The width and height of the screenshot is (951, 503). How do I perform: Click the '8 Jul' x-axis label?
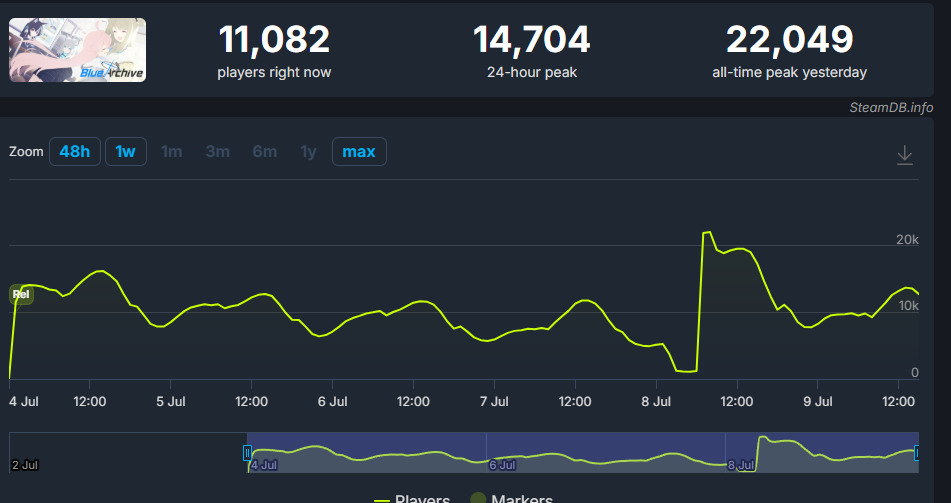coord(656,402)
